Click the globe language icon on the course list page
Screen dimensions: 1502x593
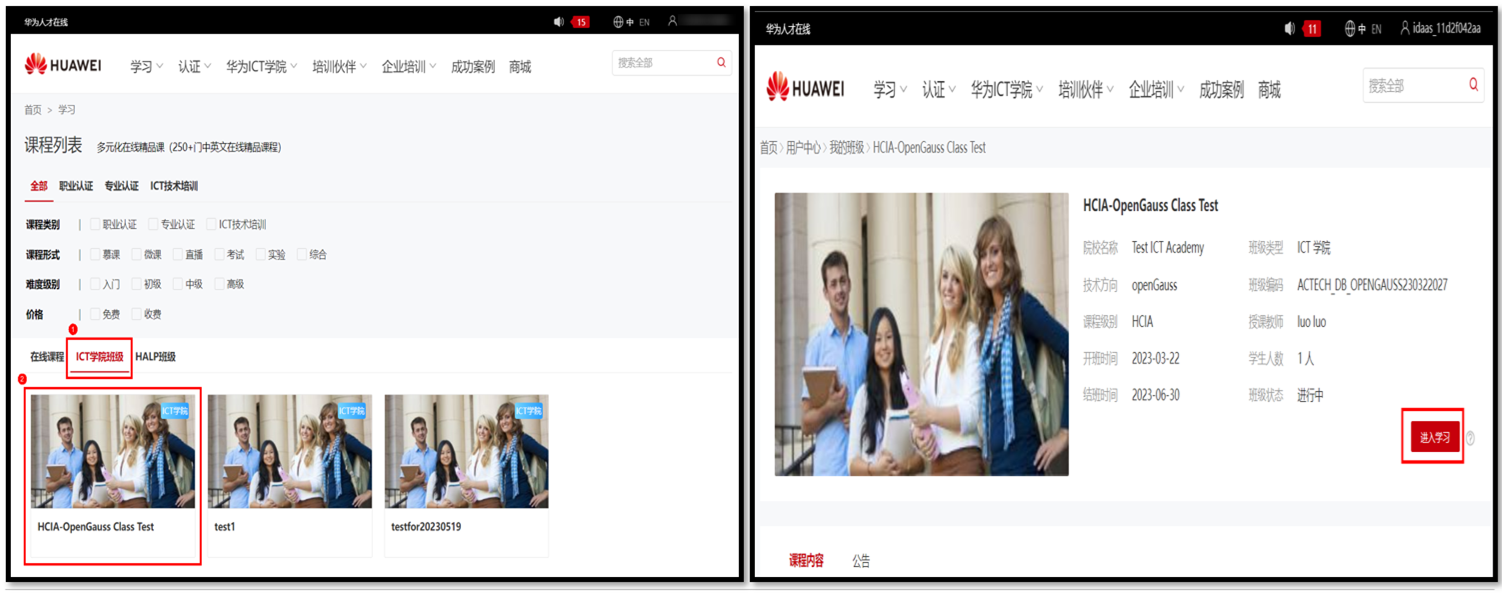(618, 22)
